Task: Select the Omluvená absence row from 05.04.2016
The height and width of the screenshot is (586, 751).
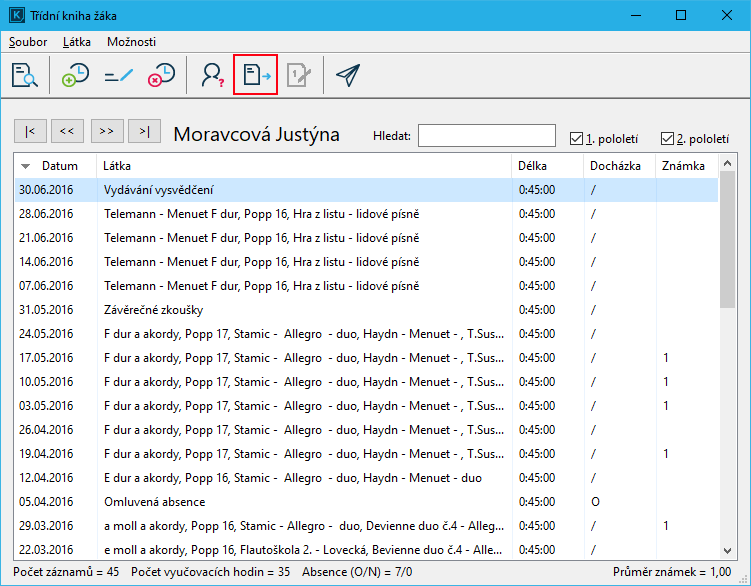Action: [300, 502]
